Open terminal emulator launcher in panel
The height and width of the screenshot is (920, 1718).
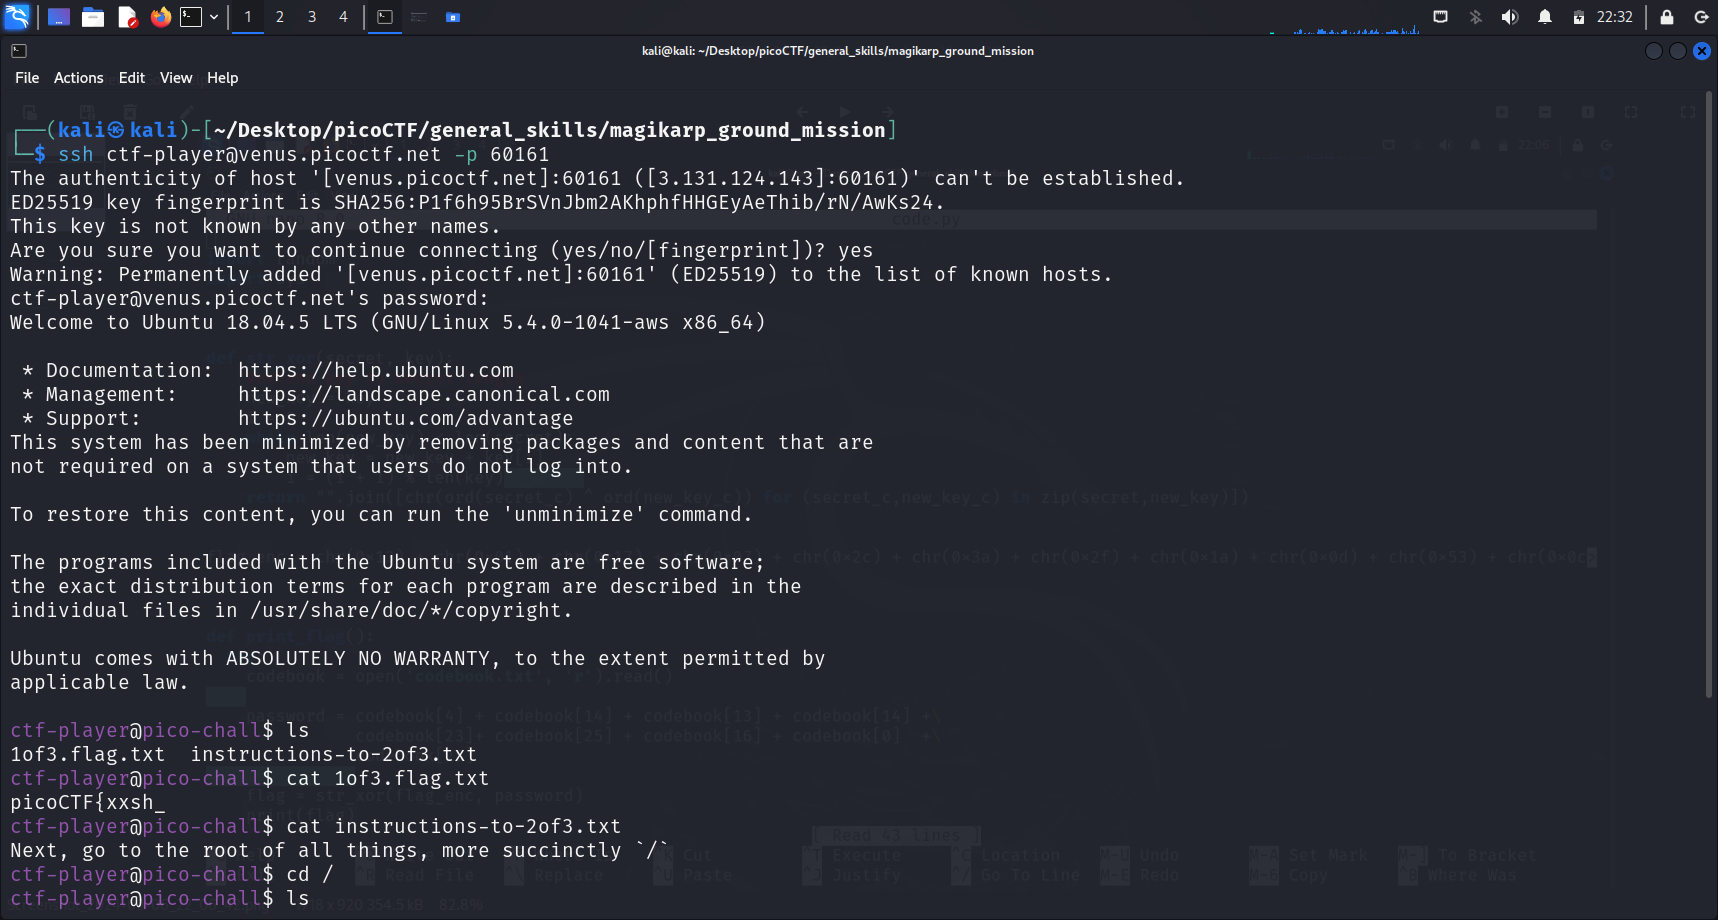[191, 17]
